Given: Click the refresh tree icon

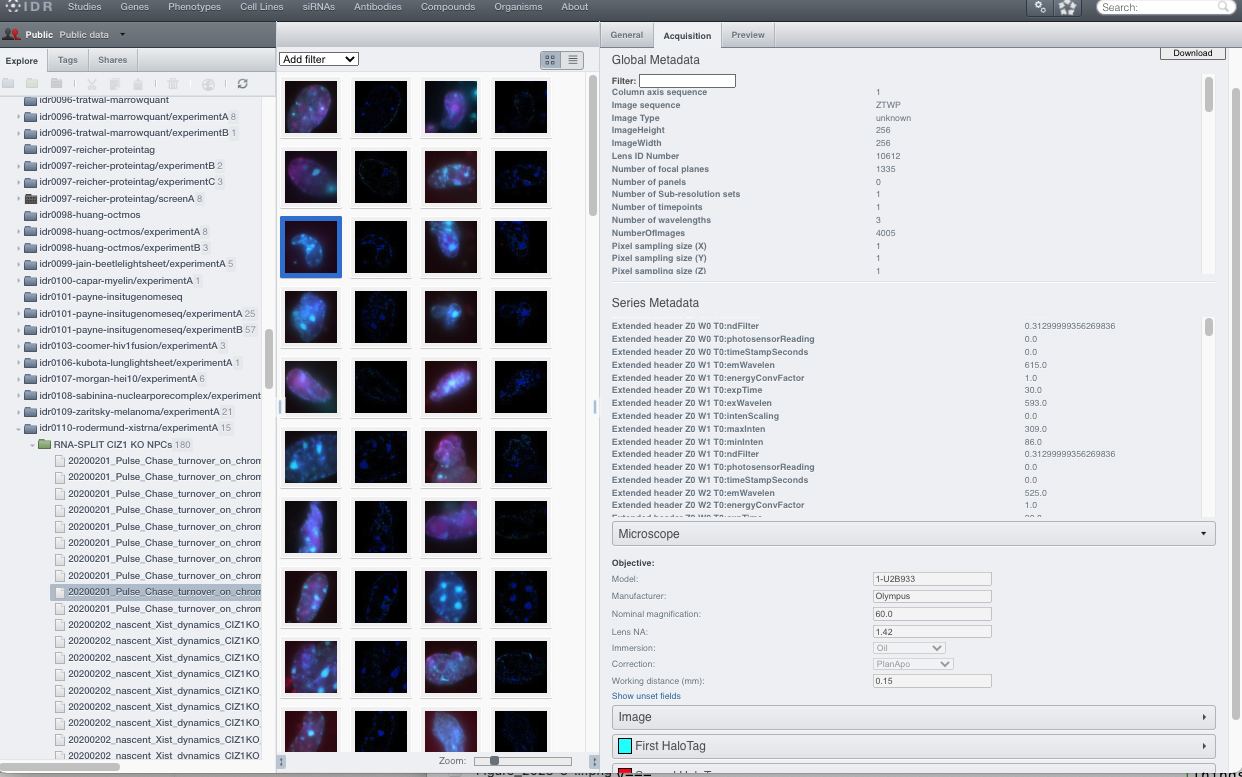Looking at the screenshot, I should click(242, 85).
